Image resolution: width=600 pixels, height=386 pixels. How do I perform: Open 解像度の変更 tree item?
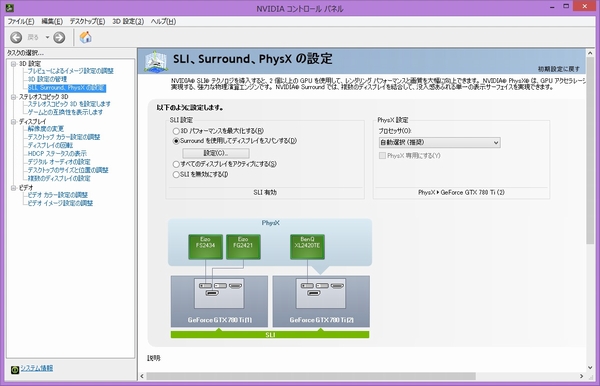click(x=46, y=129)
